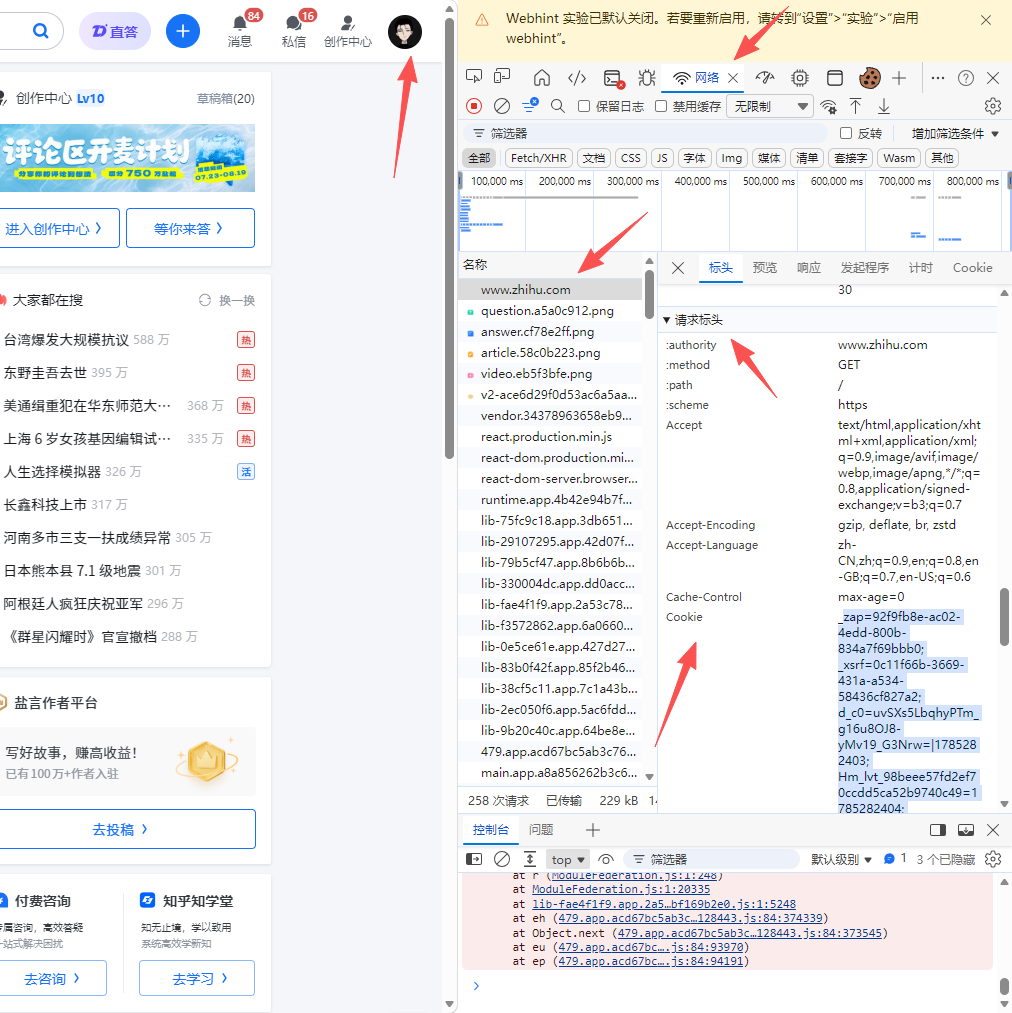The image size is (1012, 1013).
Task: Open the cookie editor extension icon
Action: [870, 78]
